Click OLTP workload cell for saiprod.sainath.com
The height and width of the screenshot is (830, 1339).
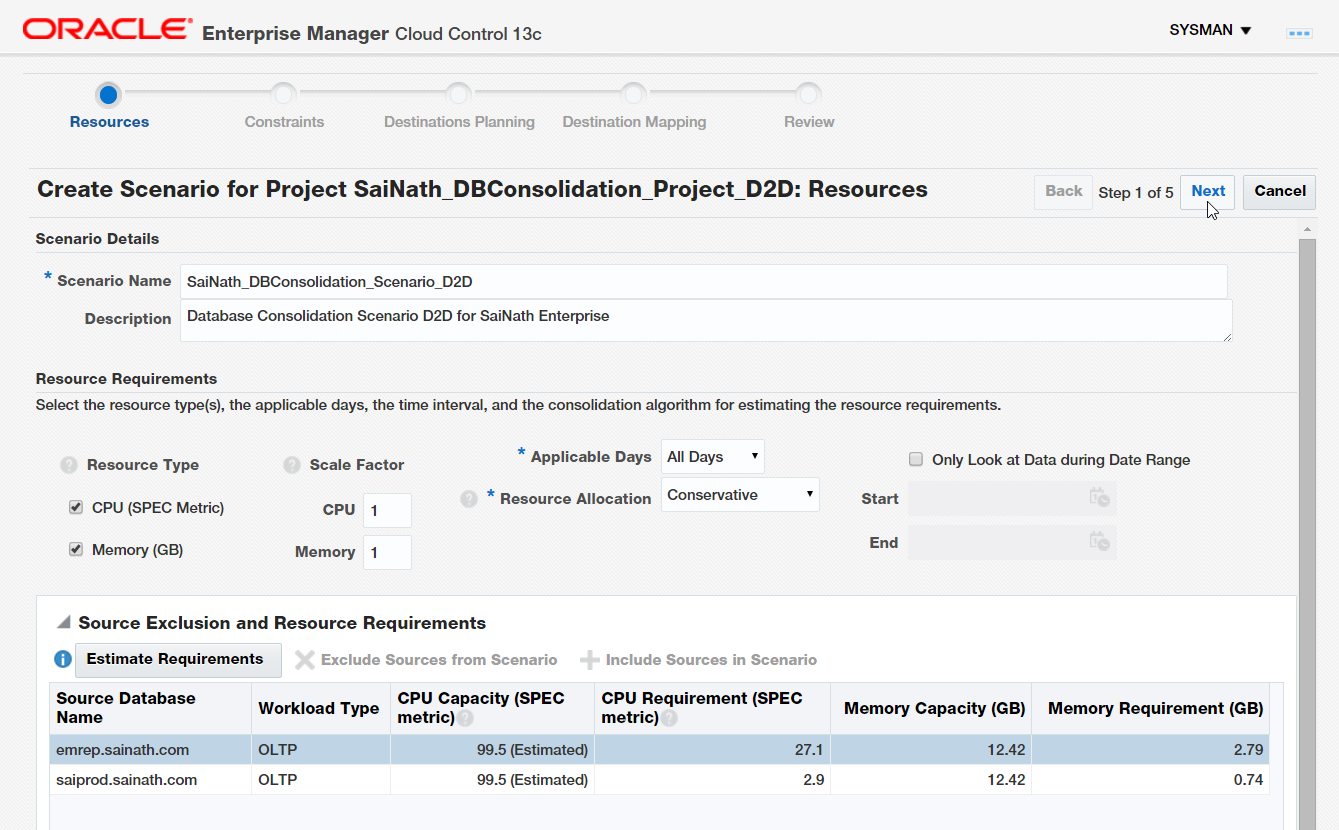[x=321, y=780]
